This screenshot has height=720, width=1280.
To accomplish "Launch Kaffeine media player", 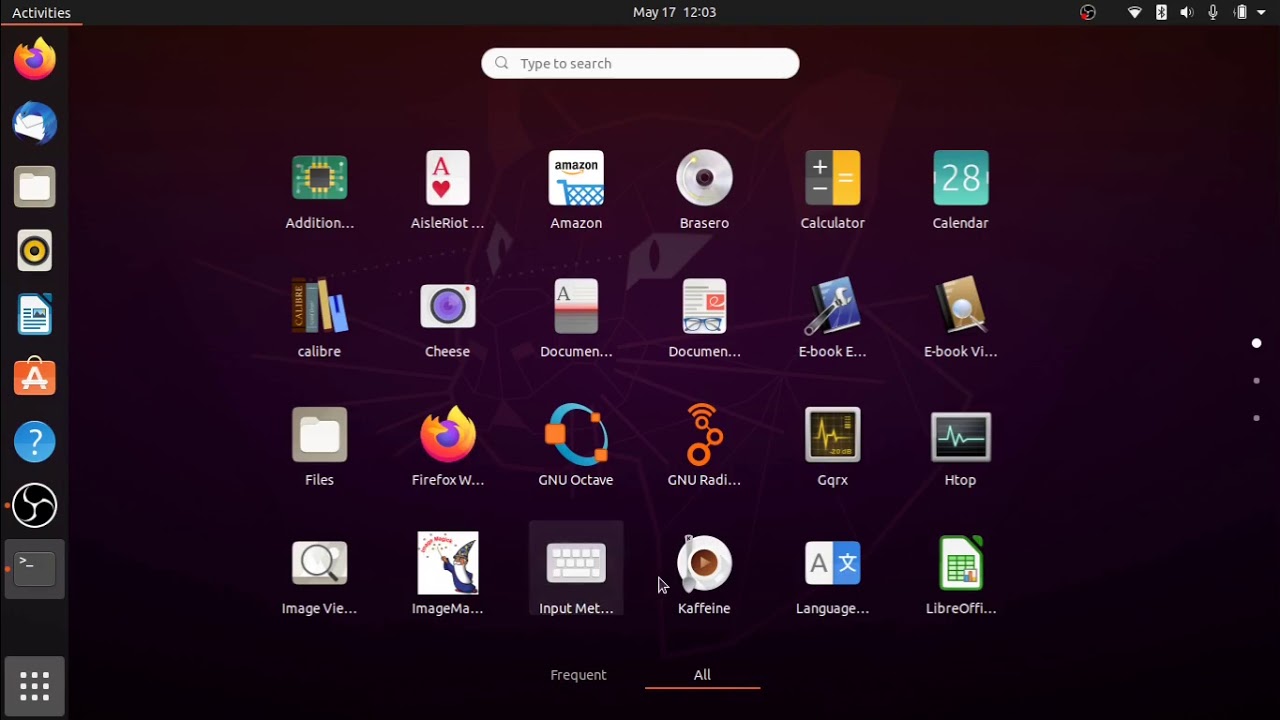I will point(704,563).
